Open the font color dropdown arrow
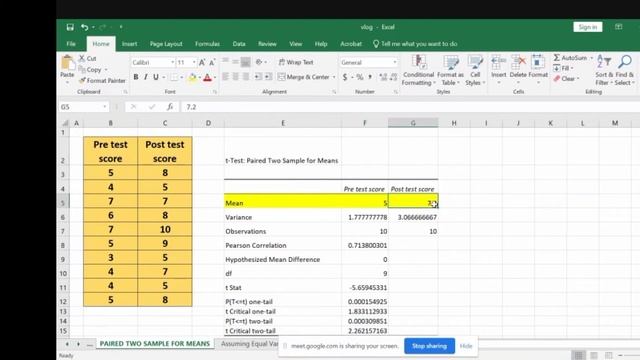 pos(215,77)
